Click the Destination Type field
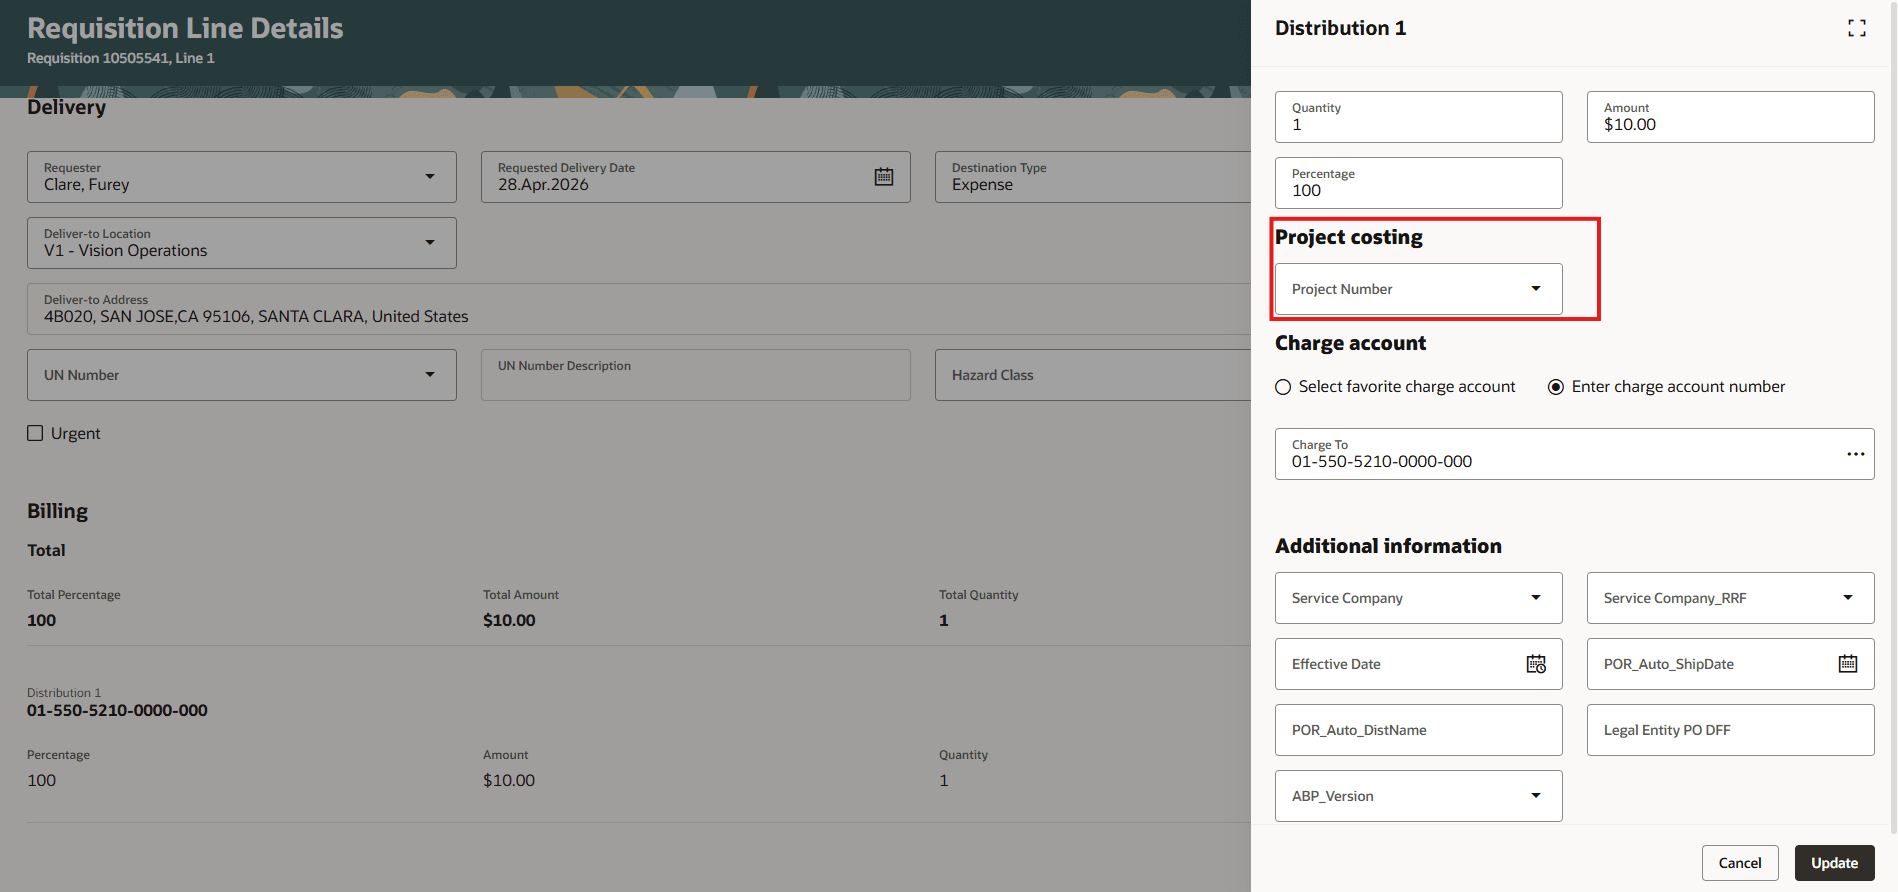1898x892 pixels. click(1093, 177)
